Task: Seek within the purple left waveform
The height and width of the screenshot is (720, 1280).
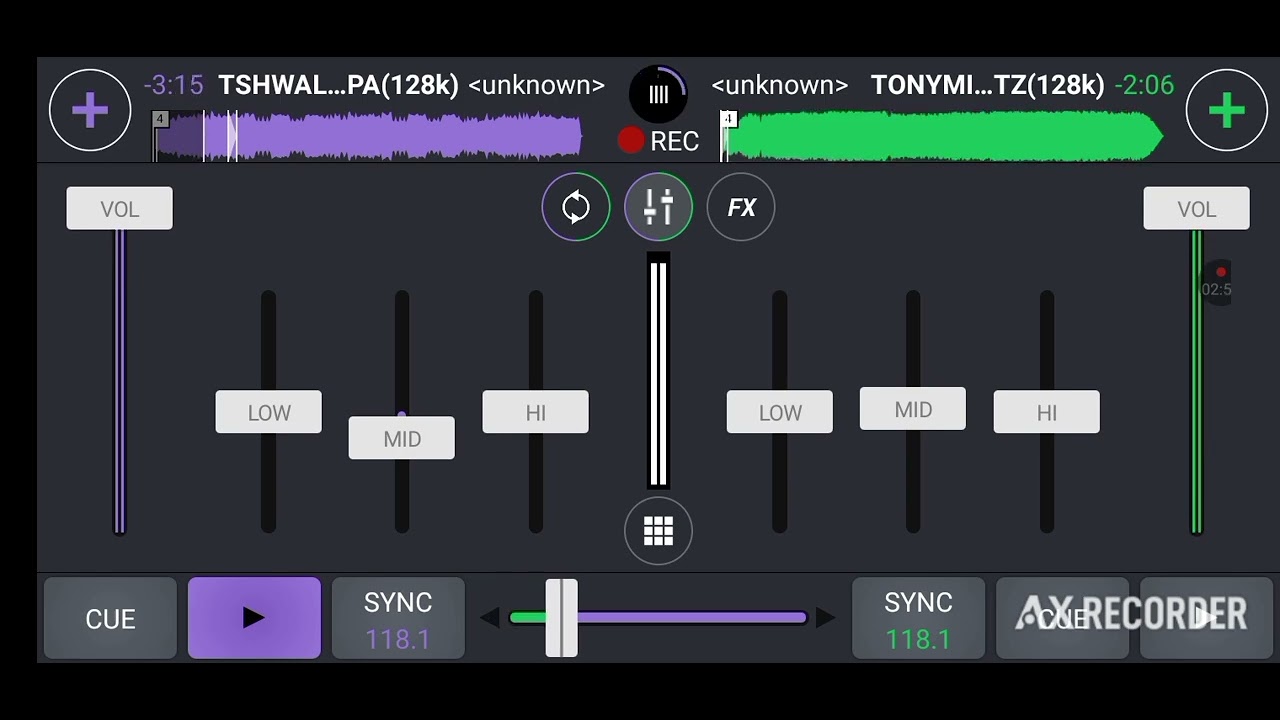Action: [368, 136]
